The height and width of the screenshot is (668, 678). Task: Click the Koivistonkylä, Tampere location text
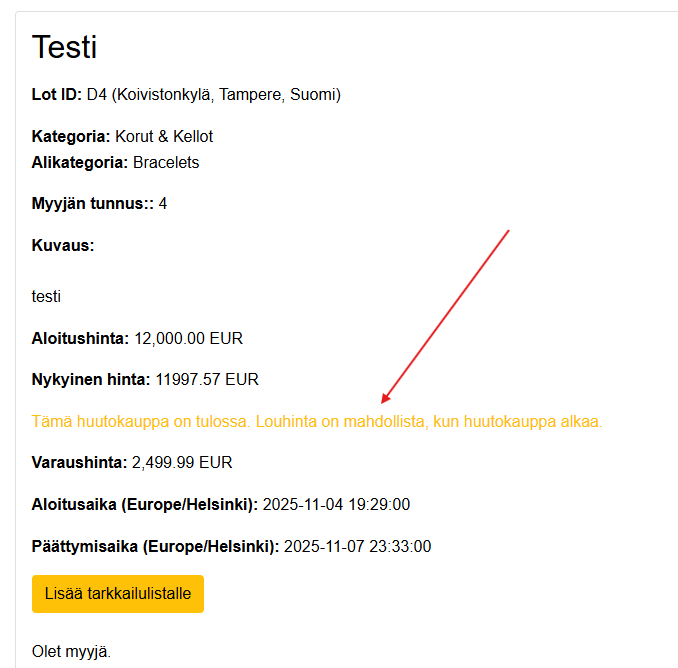click(226, 95)
